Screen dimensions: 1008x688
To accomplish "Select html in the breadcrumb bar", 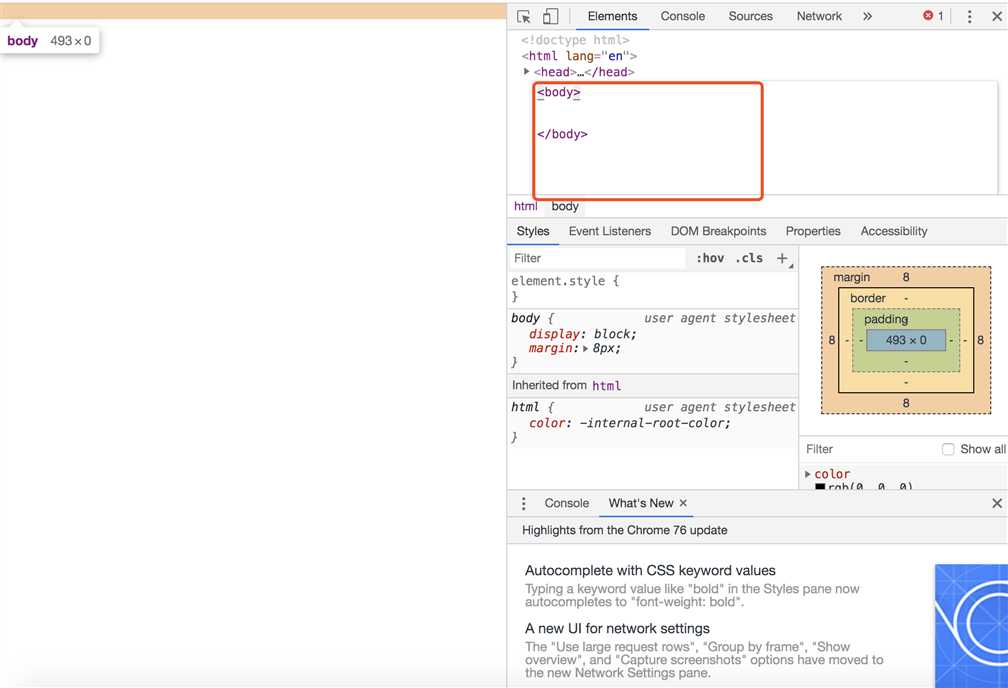I will coord(525,206).
